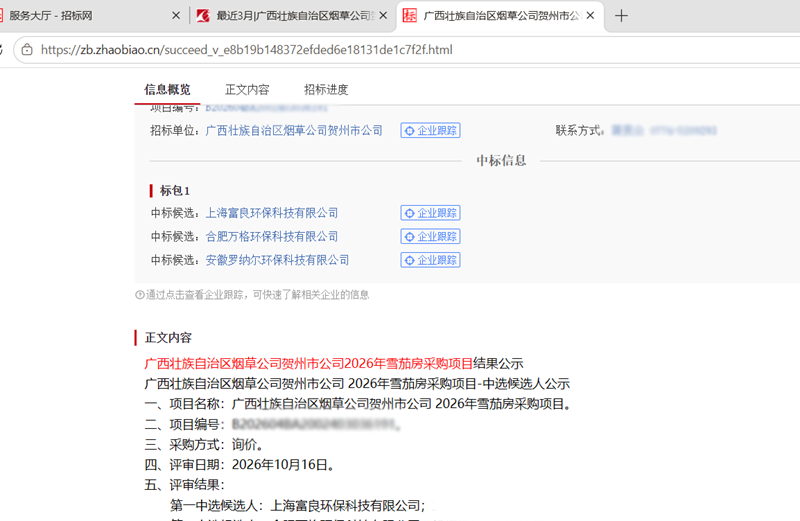Click the 中选候选人公示 subtitle line
The image size is (800, 521).
(357, 383)
